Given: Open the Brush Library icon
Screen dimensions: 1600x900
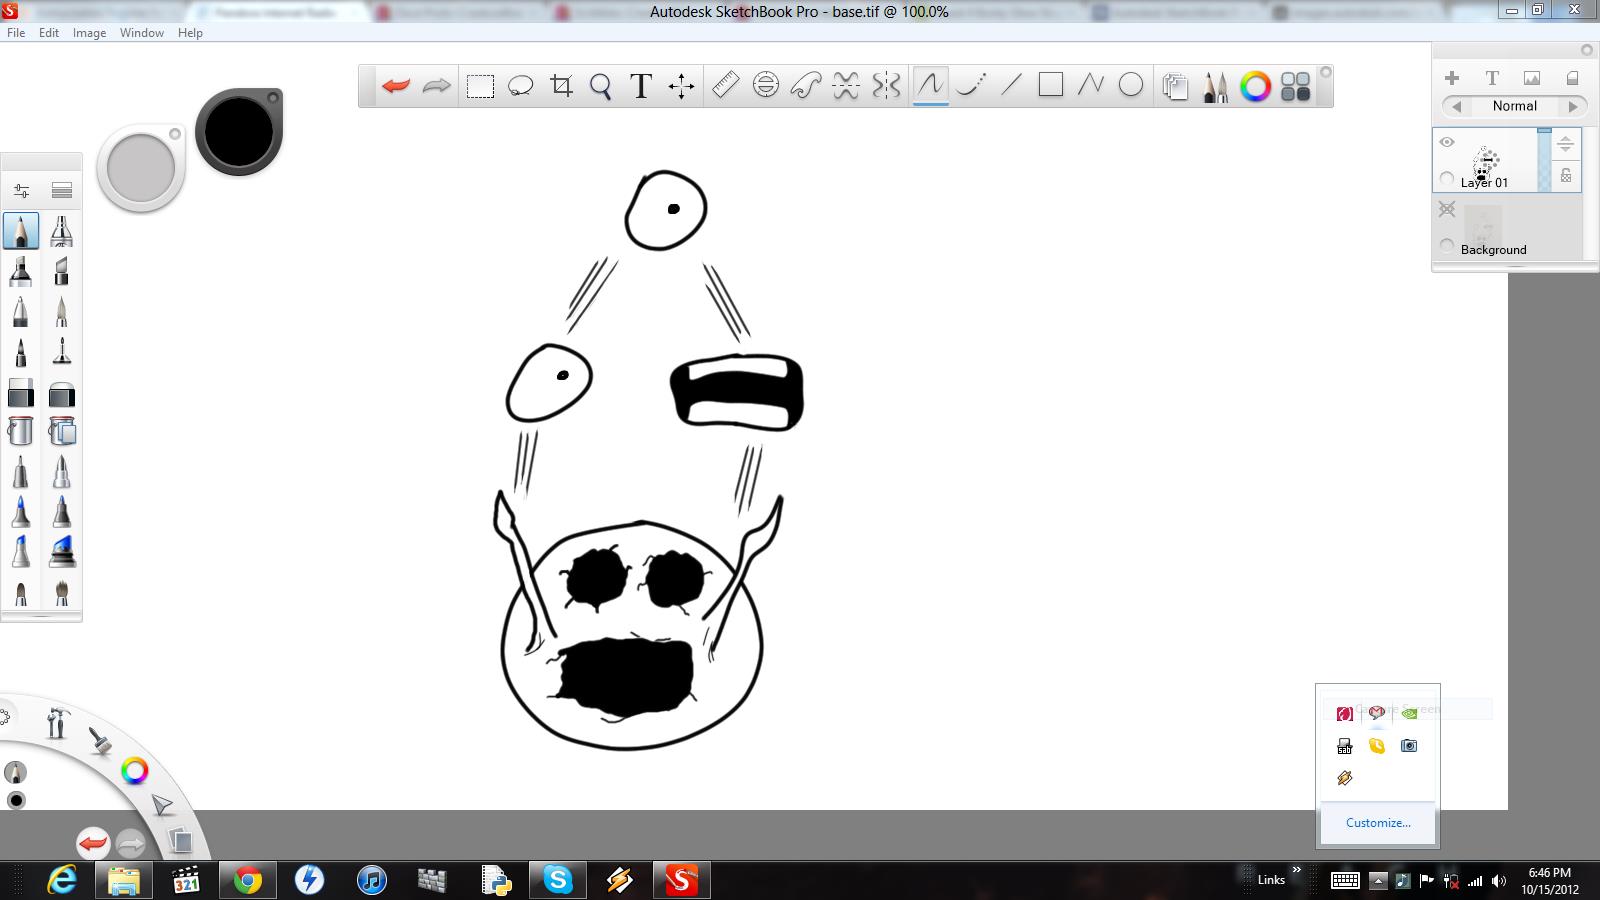Looking at the screenshot, I should (x=62, y=190).
